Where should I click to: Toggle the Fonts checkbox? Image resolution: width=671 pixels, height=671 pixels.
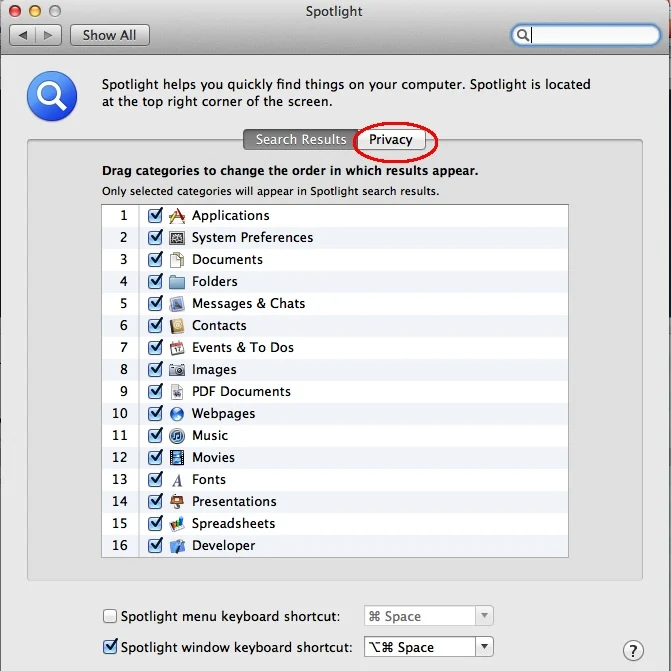click(155, 479)
